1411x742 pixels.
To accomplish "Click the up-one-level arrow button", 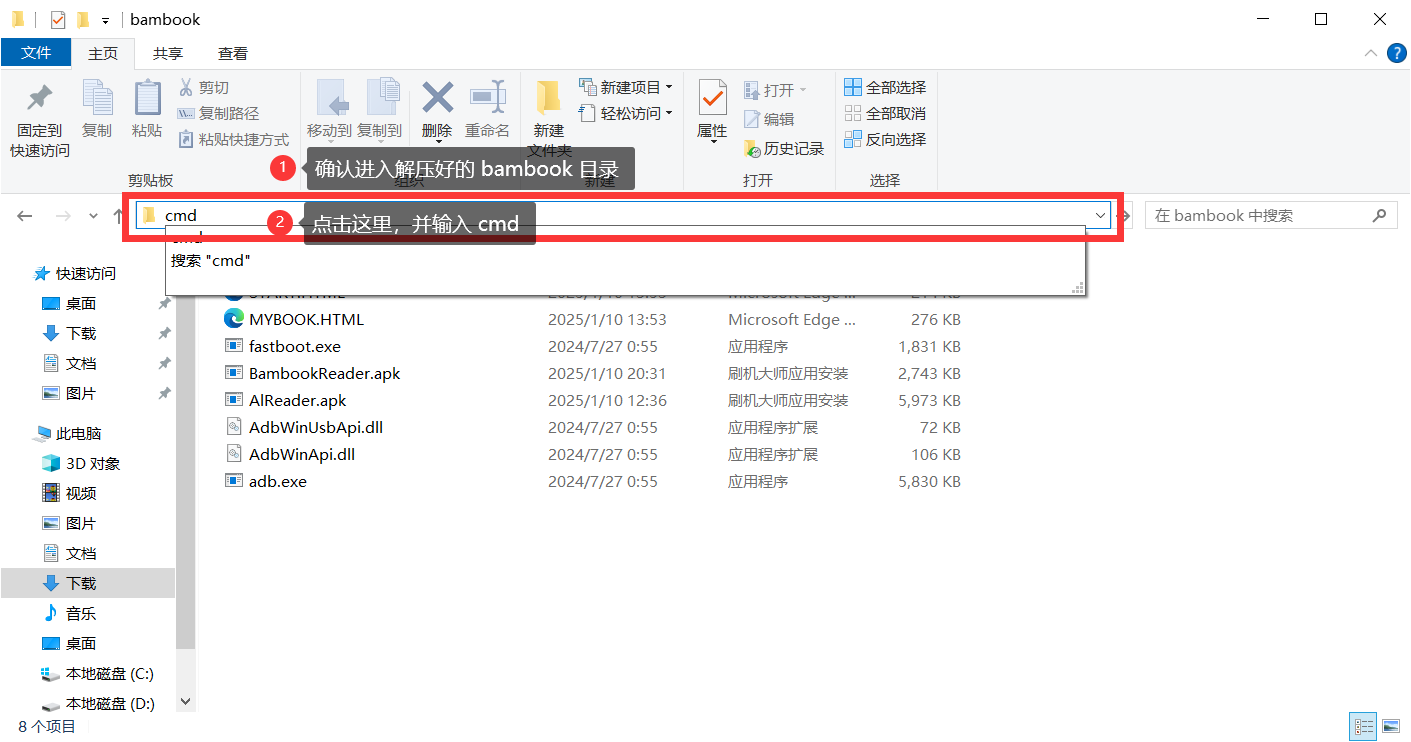I will click(118, 215).
